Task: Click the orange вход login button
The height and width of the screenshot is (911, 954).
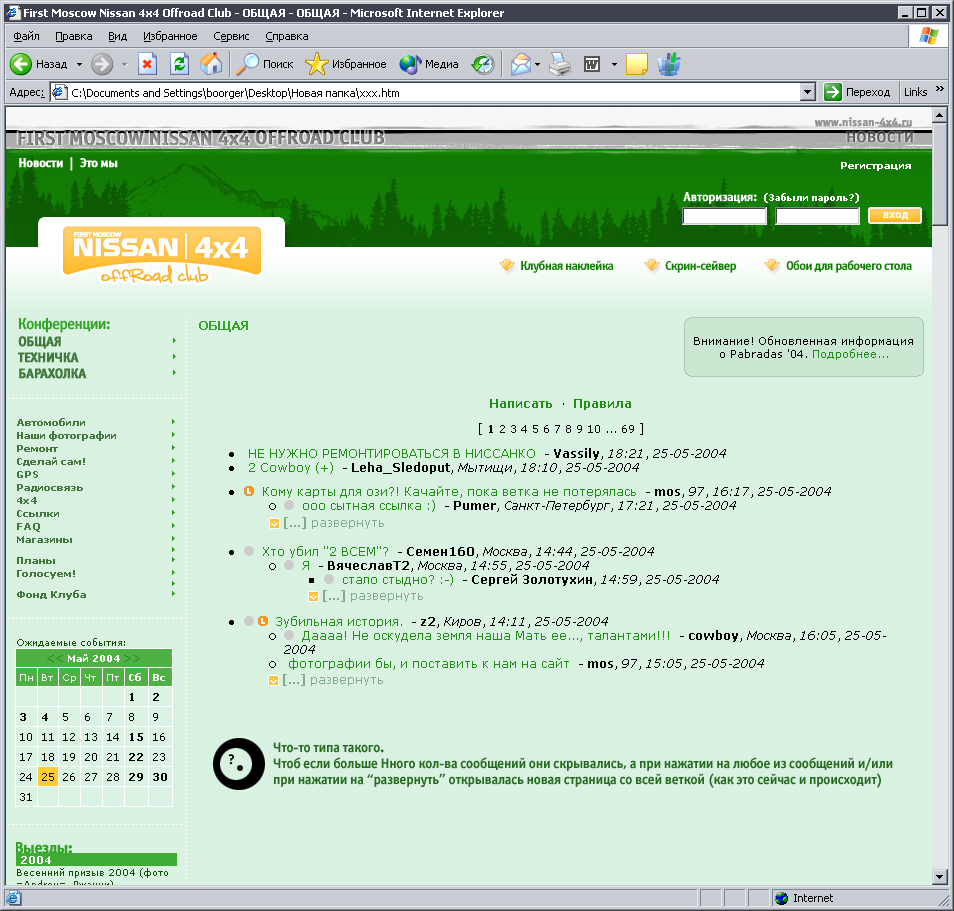Action: (x=895, y=215)
